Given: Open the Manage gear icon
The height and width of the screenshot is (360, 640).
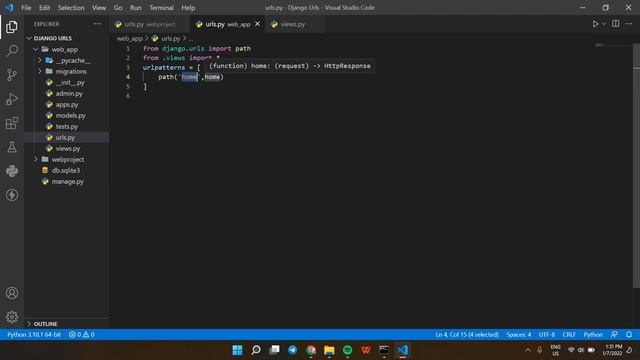Looking at the screenshot, I should click(12, 317).
